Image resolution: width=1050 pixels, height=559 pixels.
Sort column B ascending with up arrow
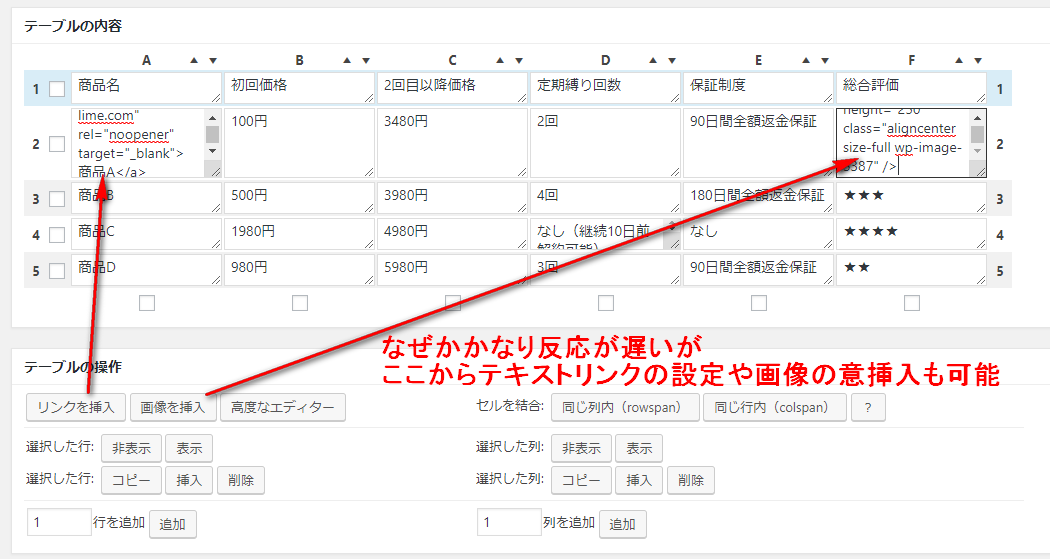347,60
